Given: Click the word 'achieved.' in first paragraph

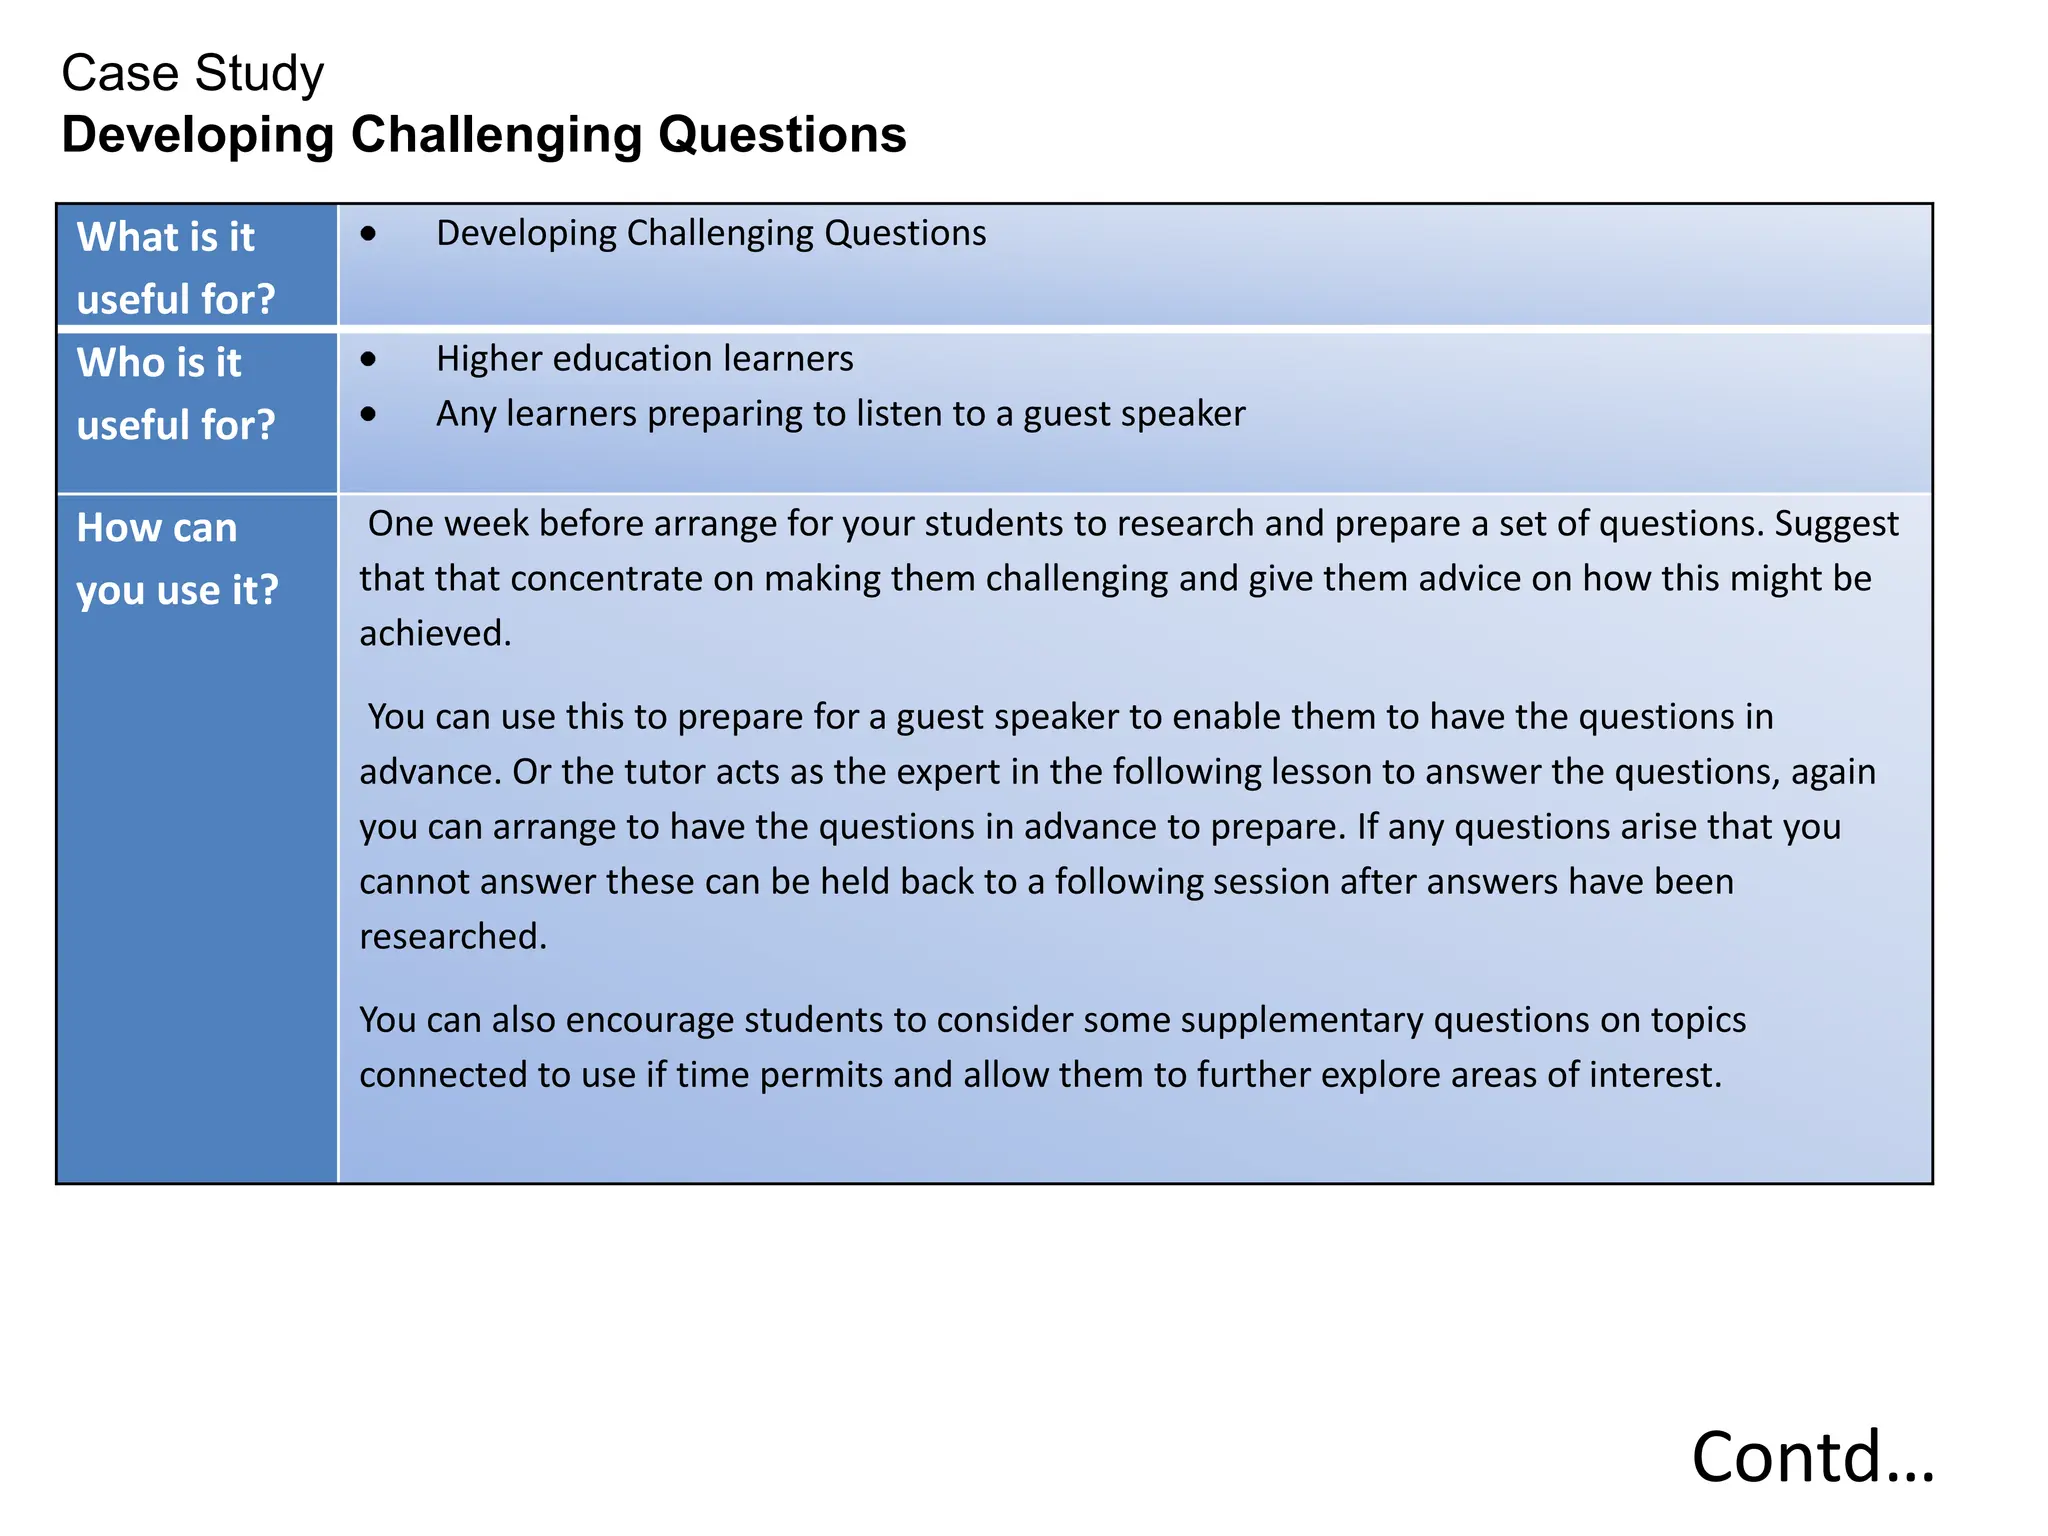Looking at the screenshot, I should tap(435, 633).
